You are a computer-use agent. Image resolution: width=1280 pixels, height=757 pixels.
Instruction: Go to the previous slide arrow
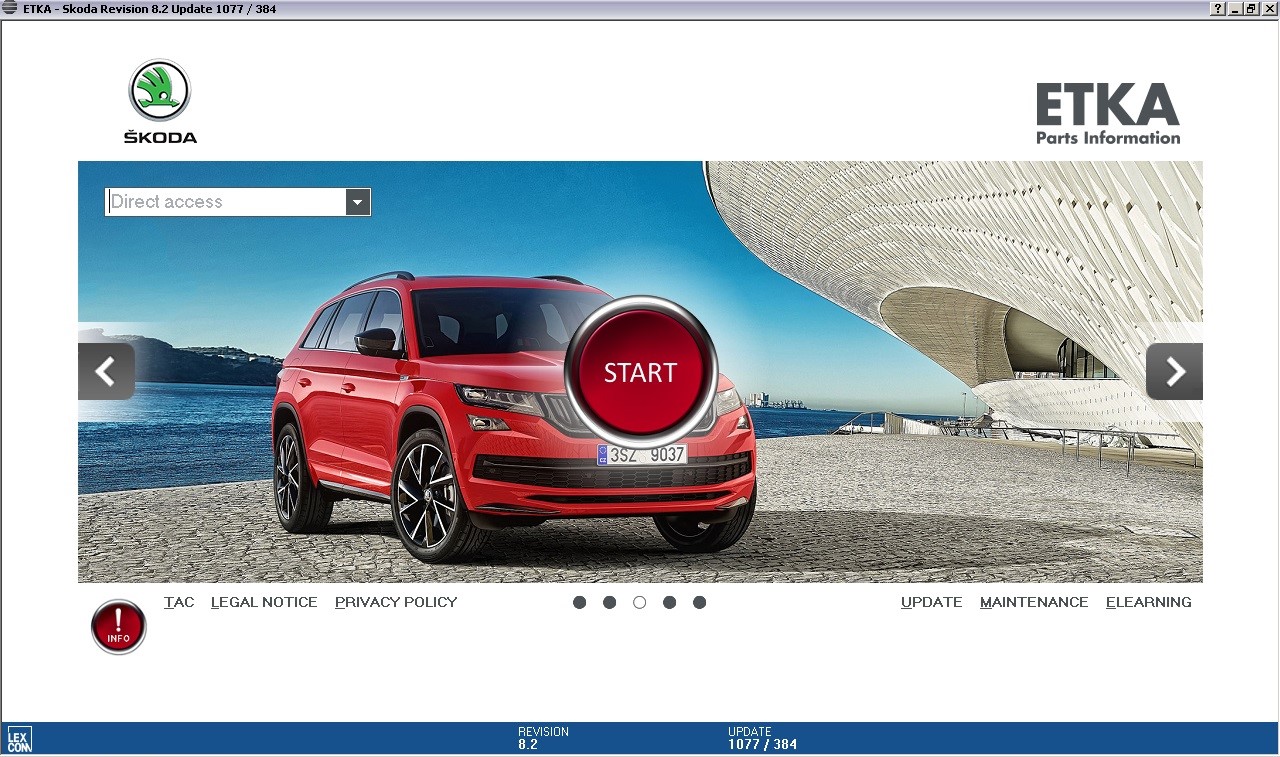click(106, 372)
